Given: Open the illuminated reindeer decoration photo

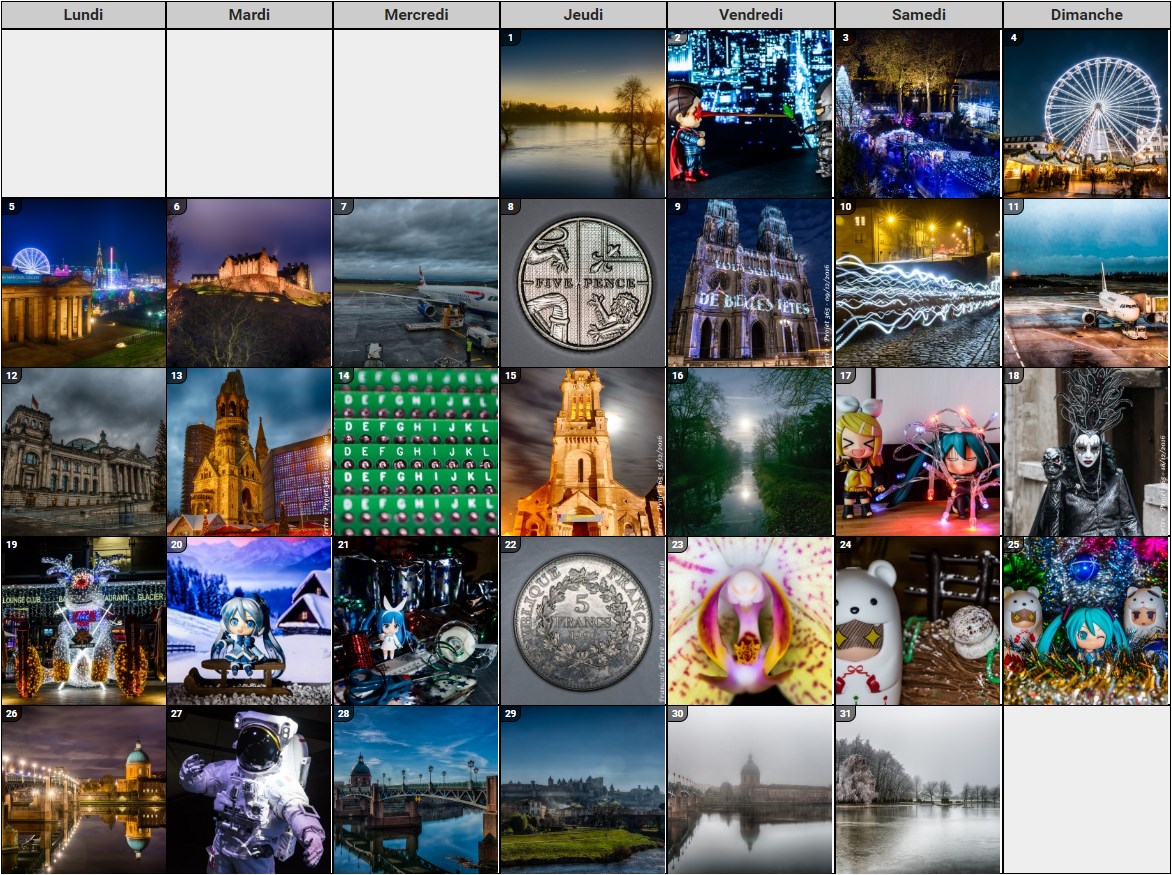Looking at the screenshot, I should coord(83,622).
